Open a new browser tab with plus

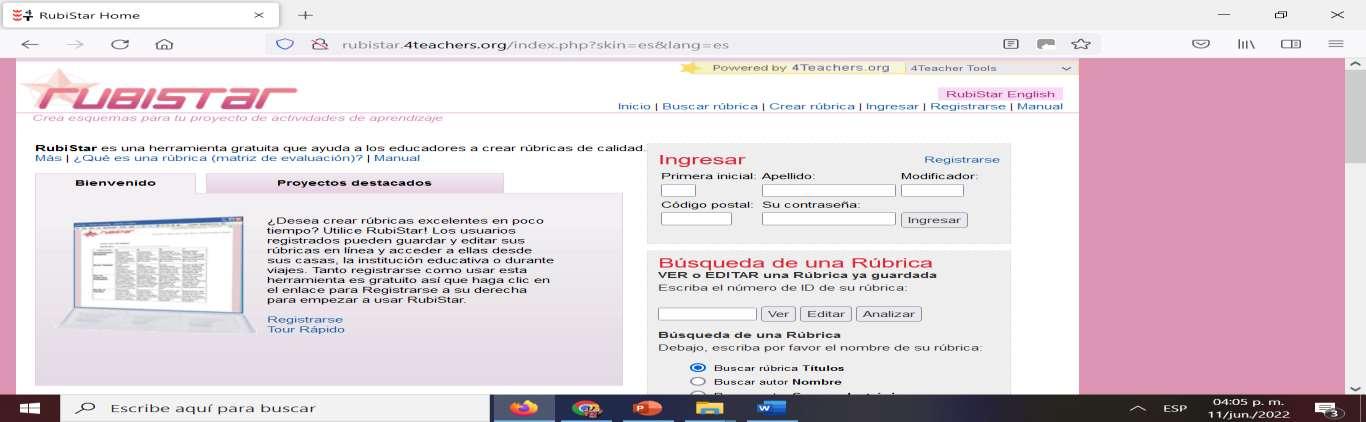pyautogui.click(x=306, y=15)
